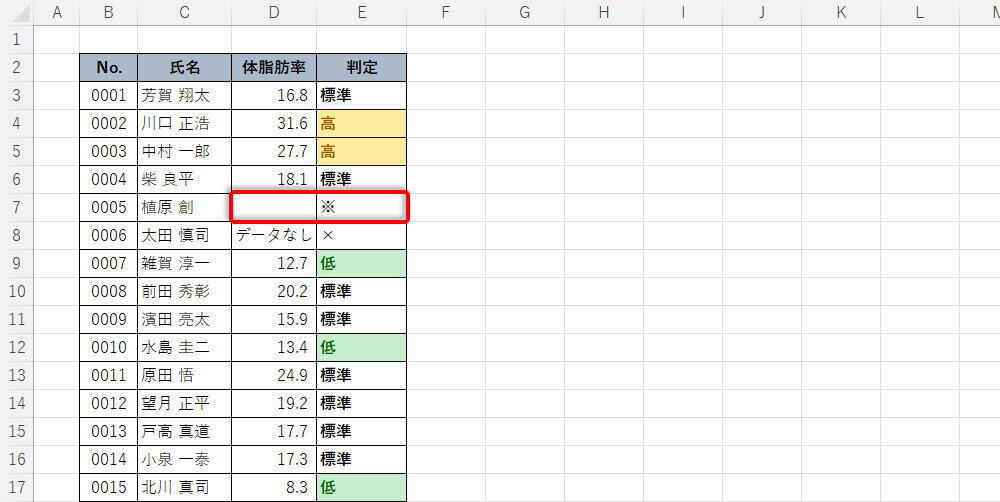This screenshot has height=502, width=1000.
Task: Select the ※ judgment cell
Action: pyautogui.click(x=362, y=207)
